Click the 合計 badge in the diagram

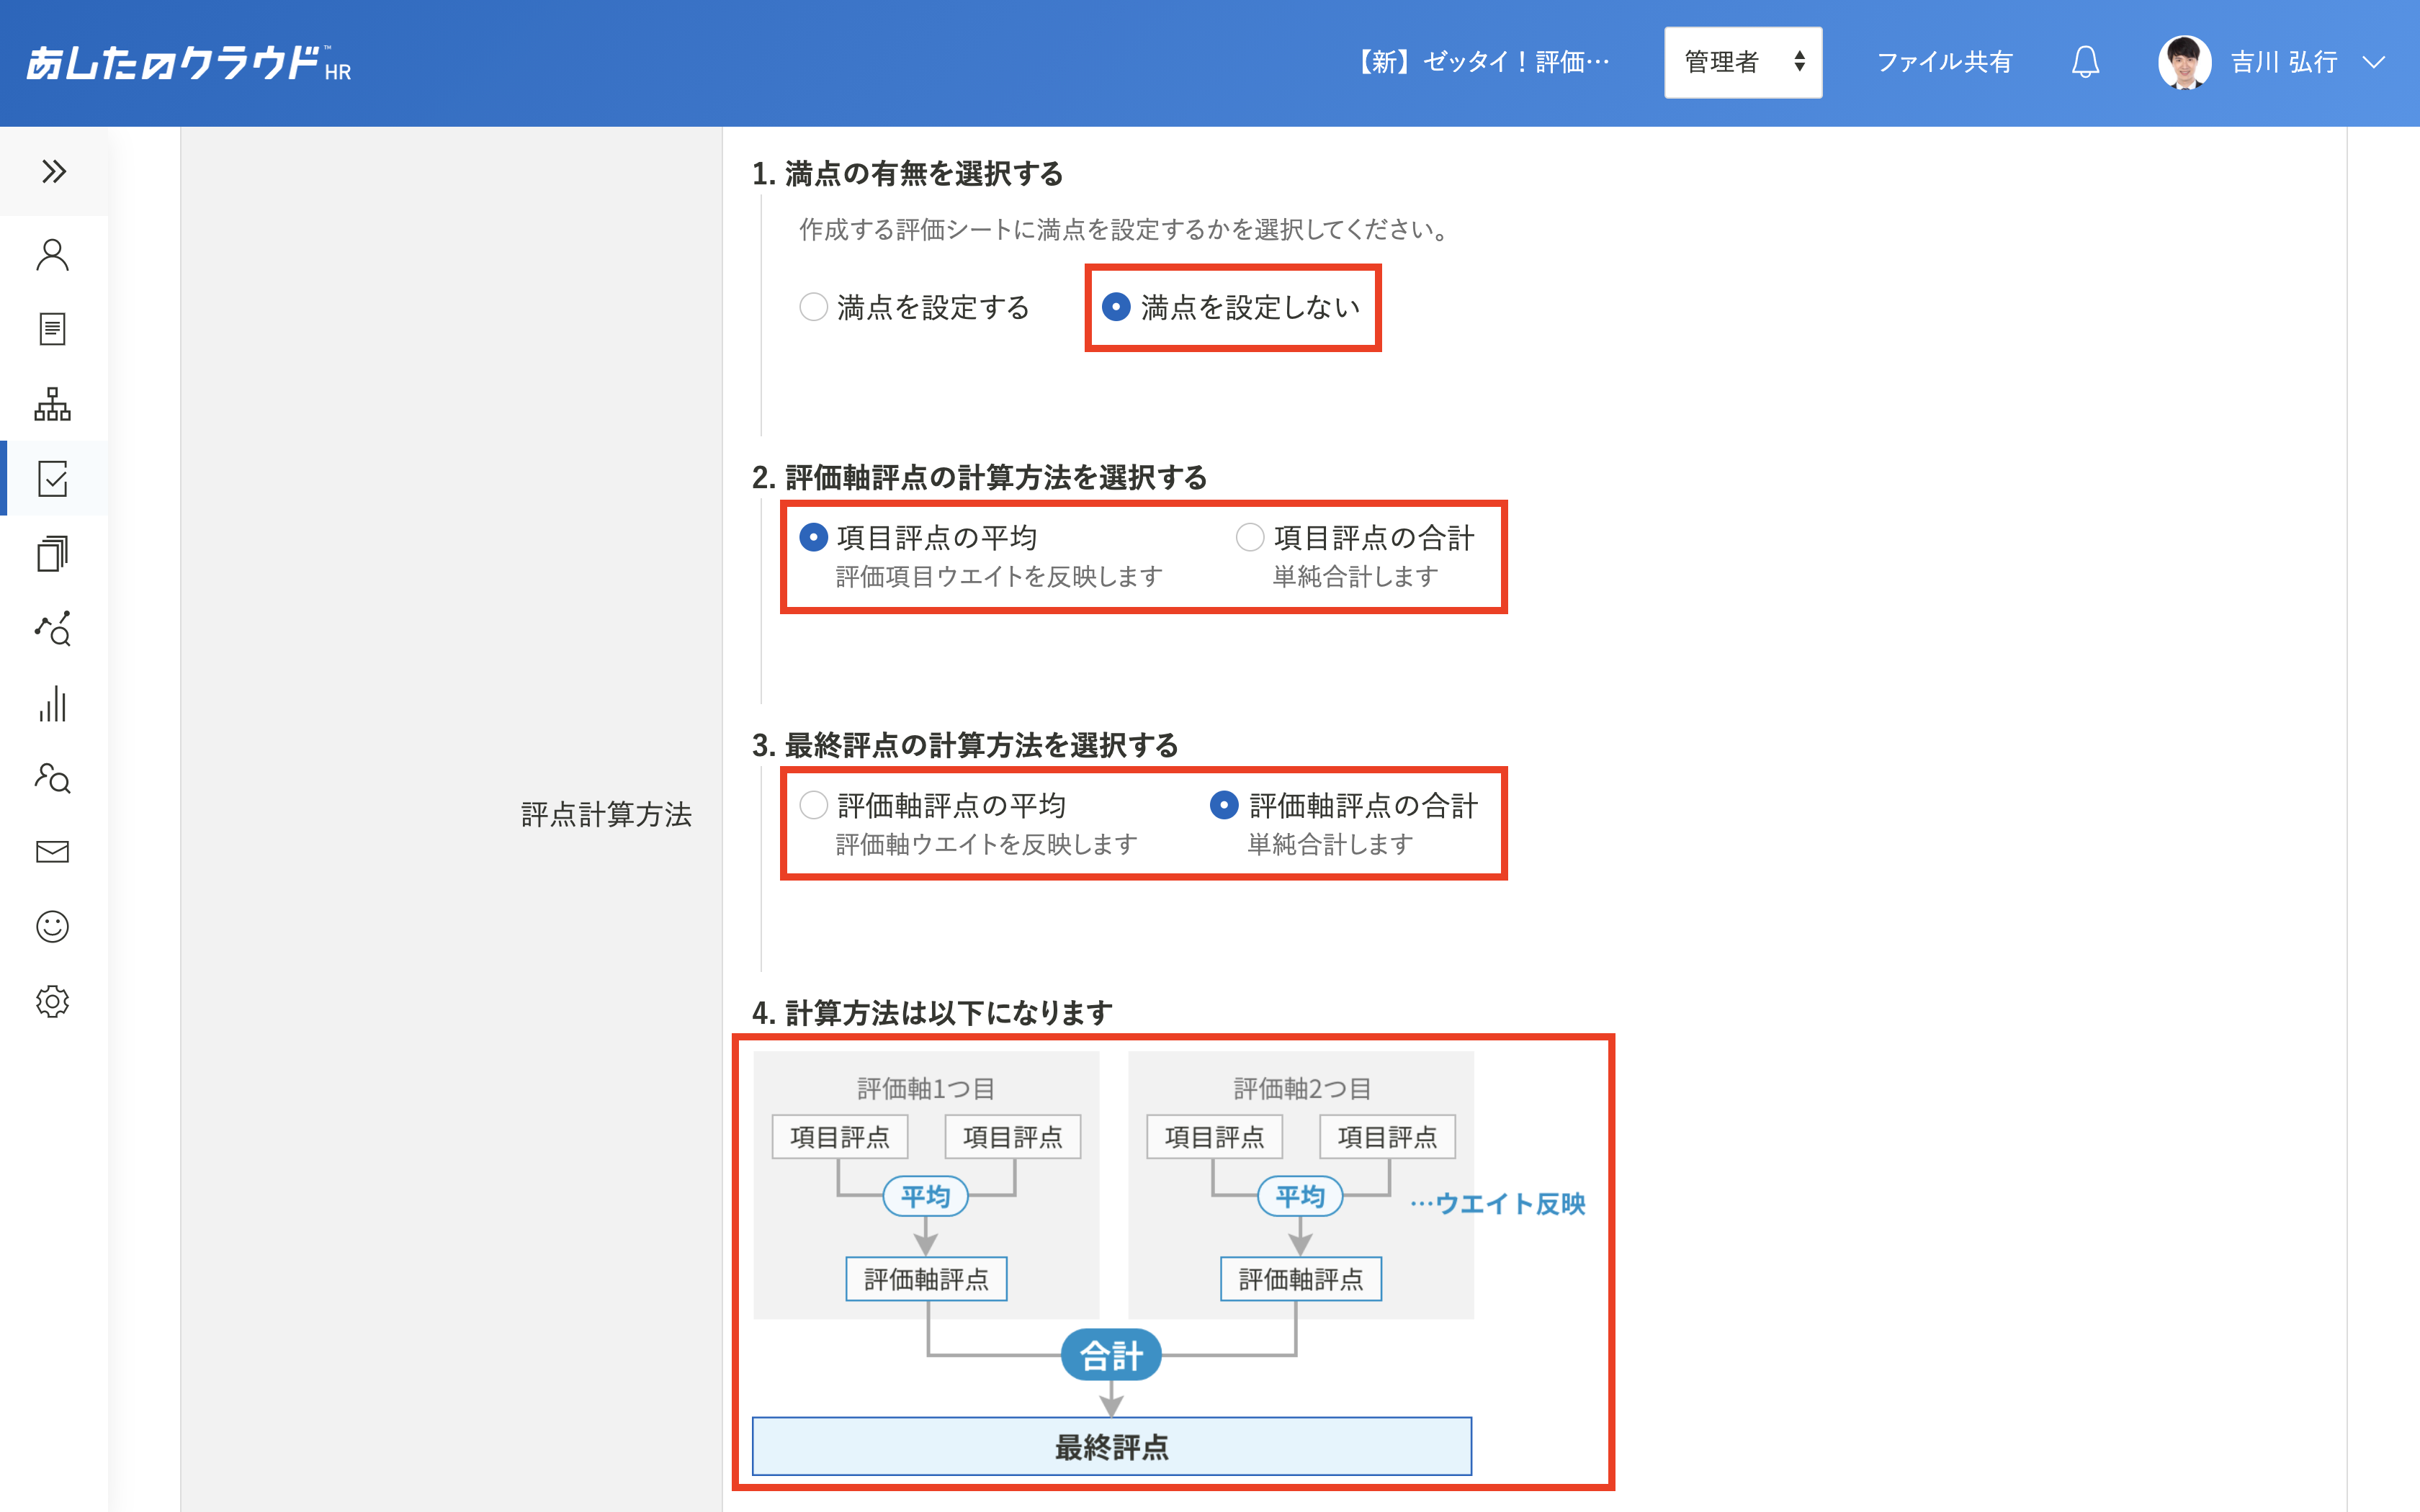point(1111,1355)
